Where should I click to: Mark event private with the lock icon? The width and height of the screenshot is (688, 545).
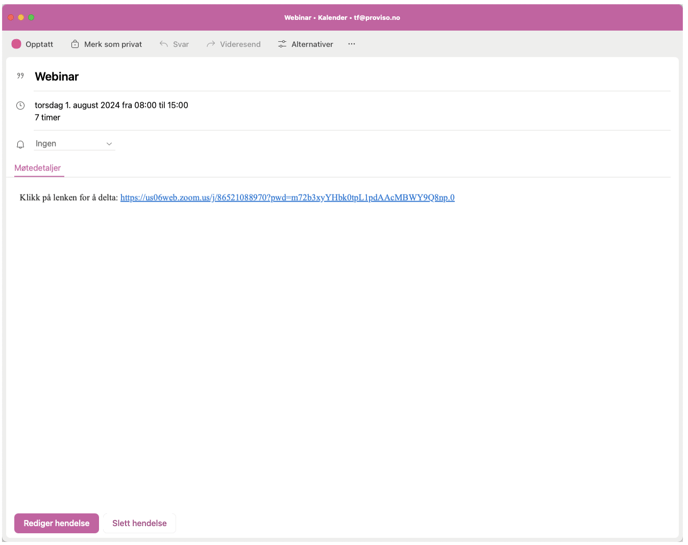pyautogui.click(x=75, y=44)
